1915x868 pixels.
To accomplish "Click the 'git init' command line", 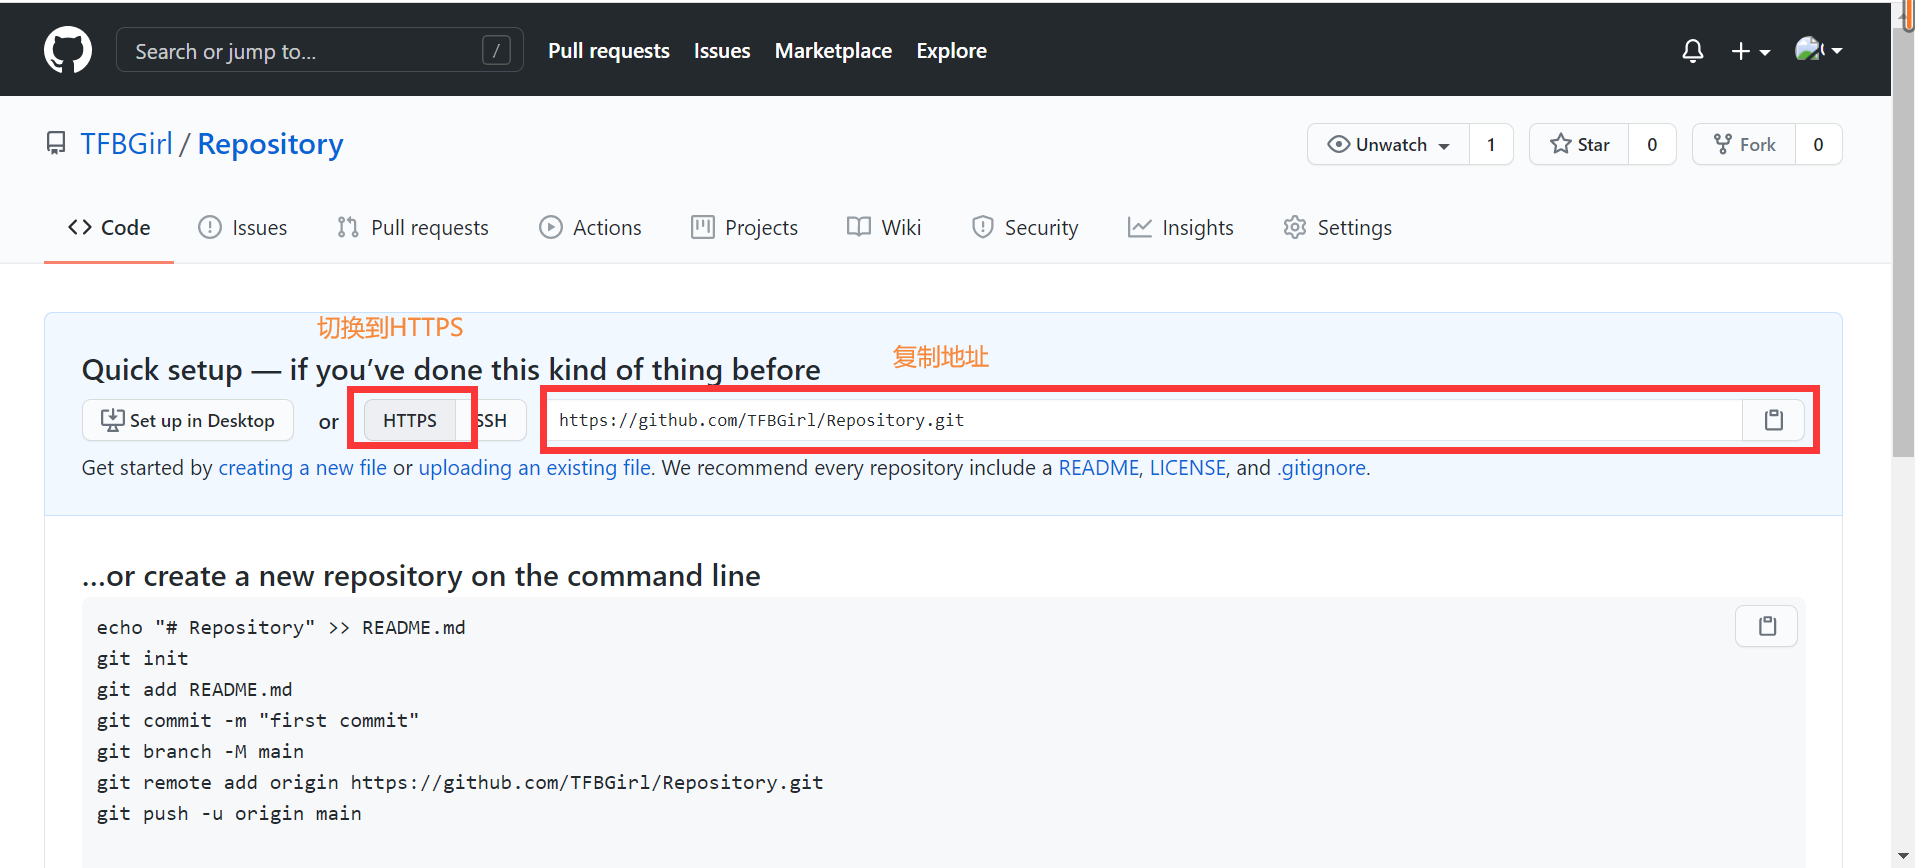I will pyautogui.click(x=143, y=658).
